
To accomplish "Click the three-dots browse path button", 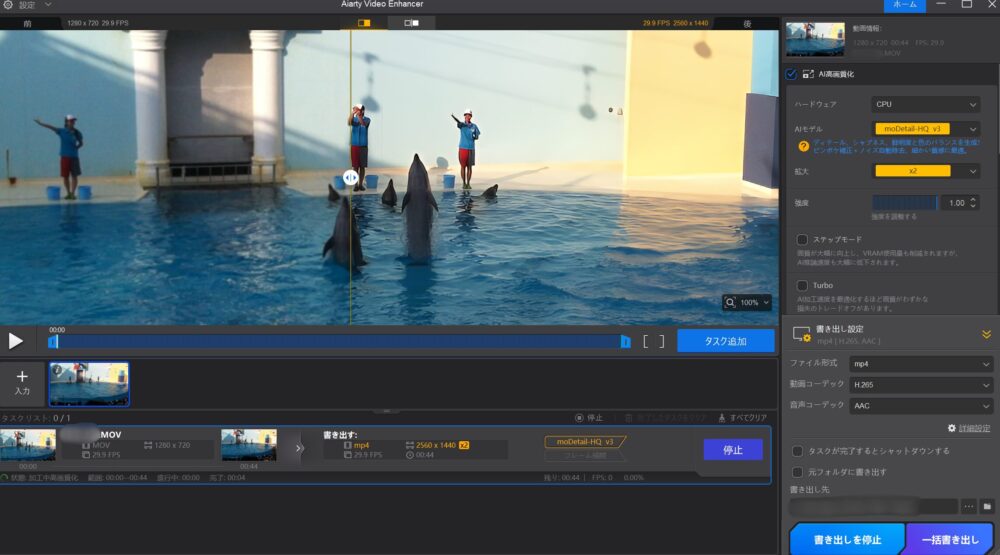I will tap(968, 507).
